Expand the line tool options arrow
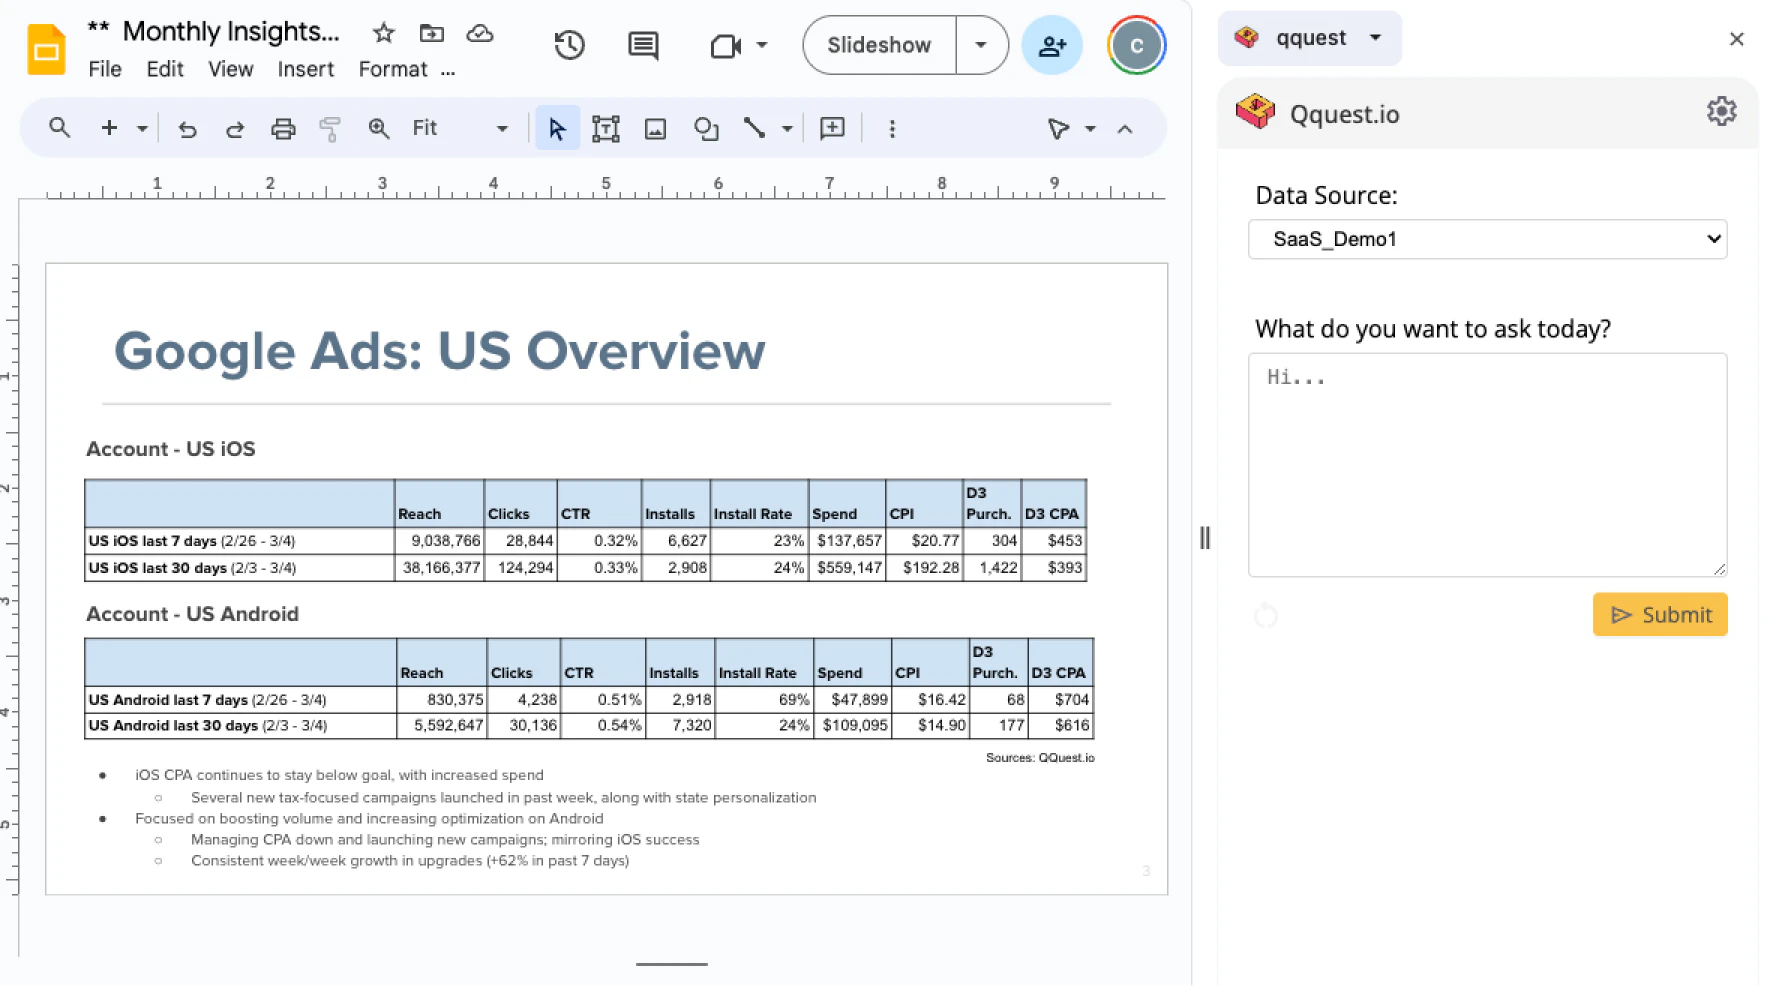Screen dimensions: 1773x986 click(787, 128)
